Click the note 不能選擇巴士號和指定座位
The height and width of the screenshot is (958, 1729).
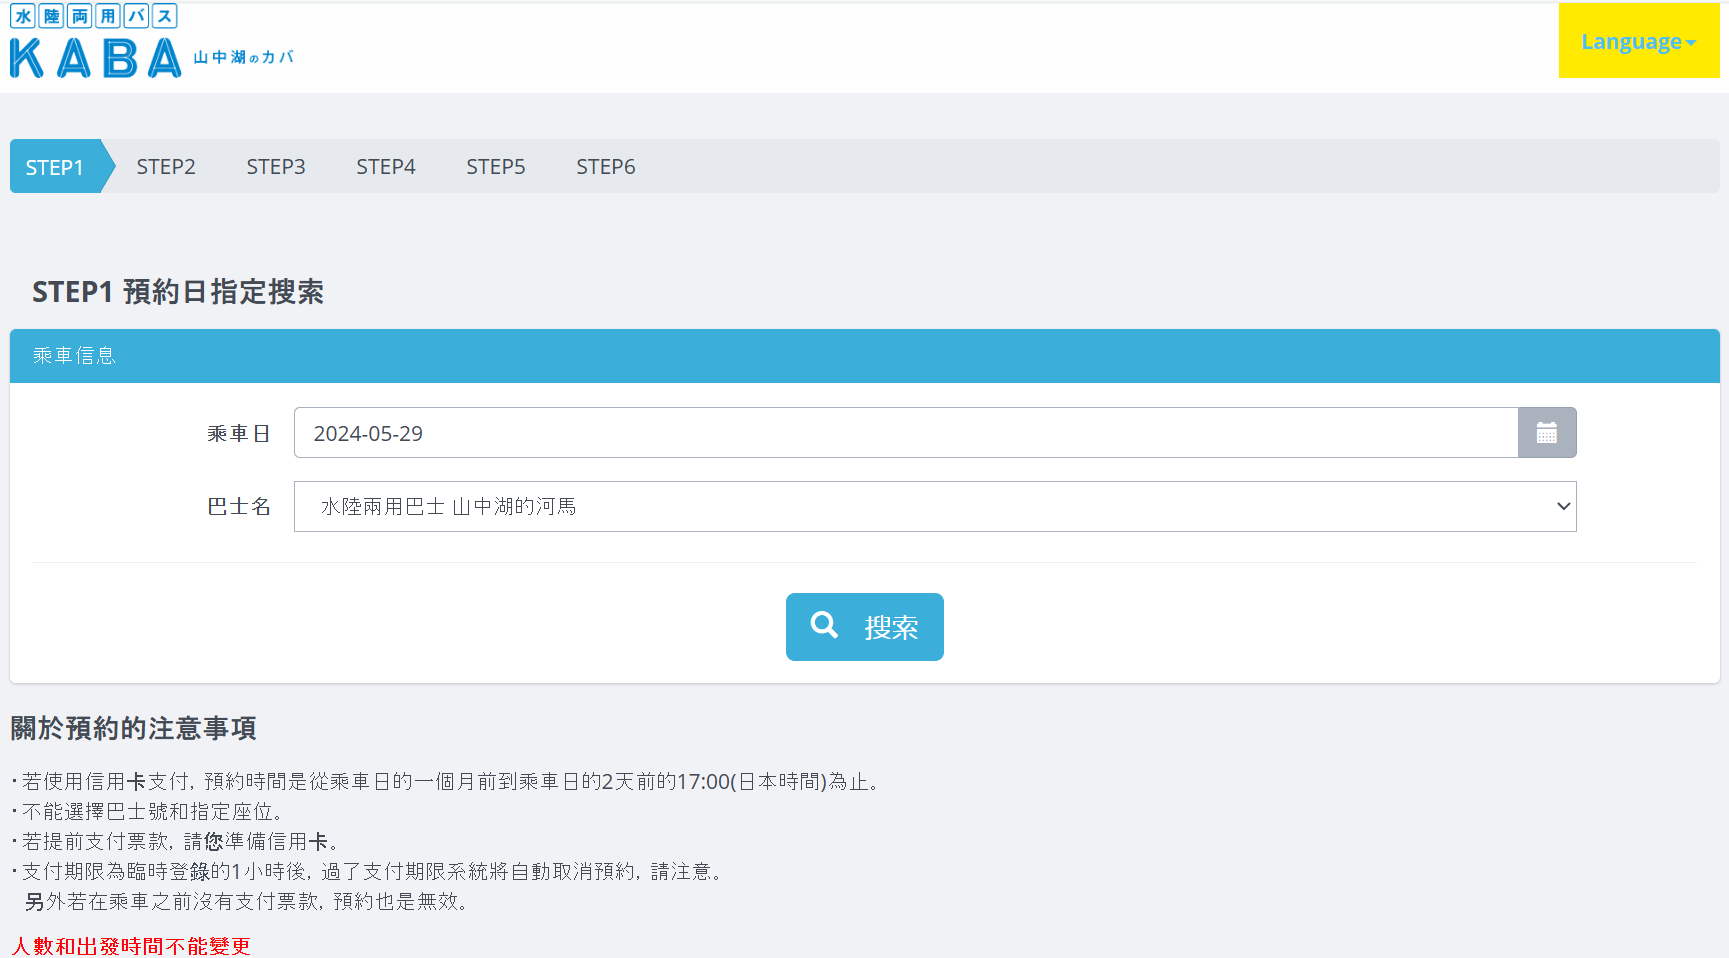148,812
